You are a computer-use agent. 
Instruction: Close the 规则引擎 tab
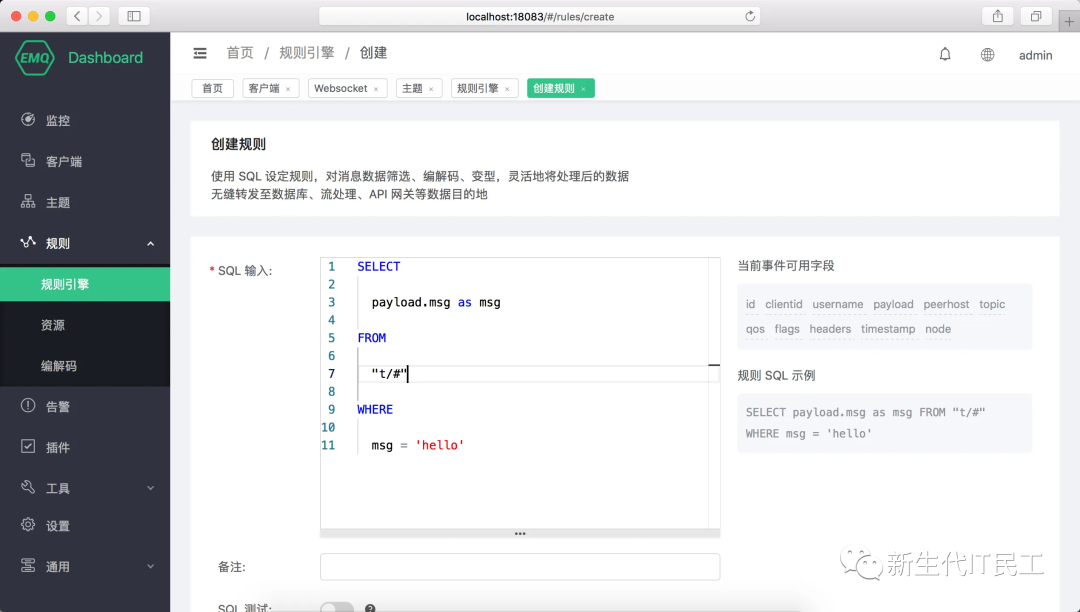coord(507,89)
